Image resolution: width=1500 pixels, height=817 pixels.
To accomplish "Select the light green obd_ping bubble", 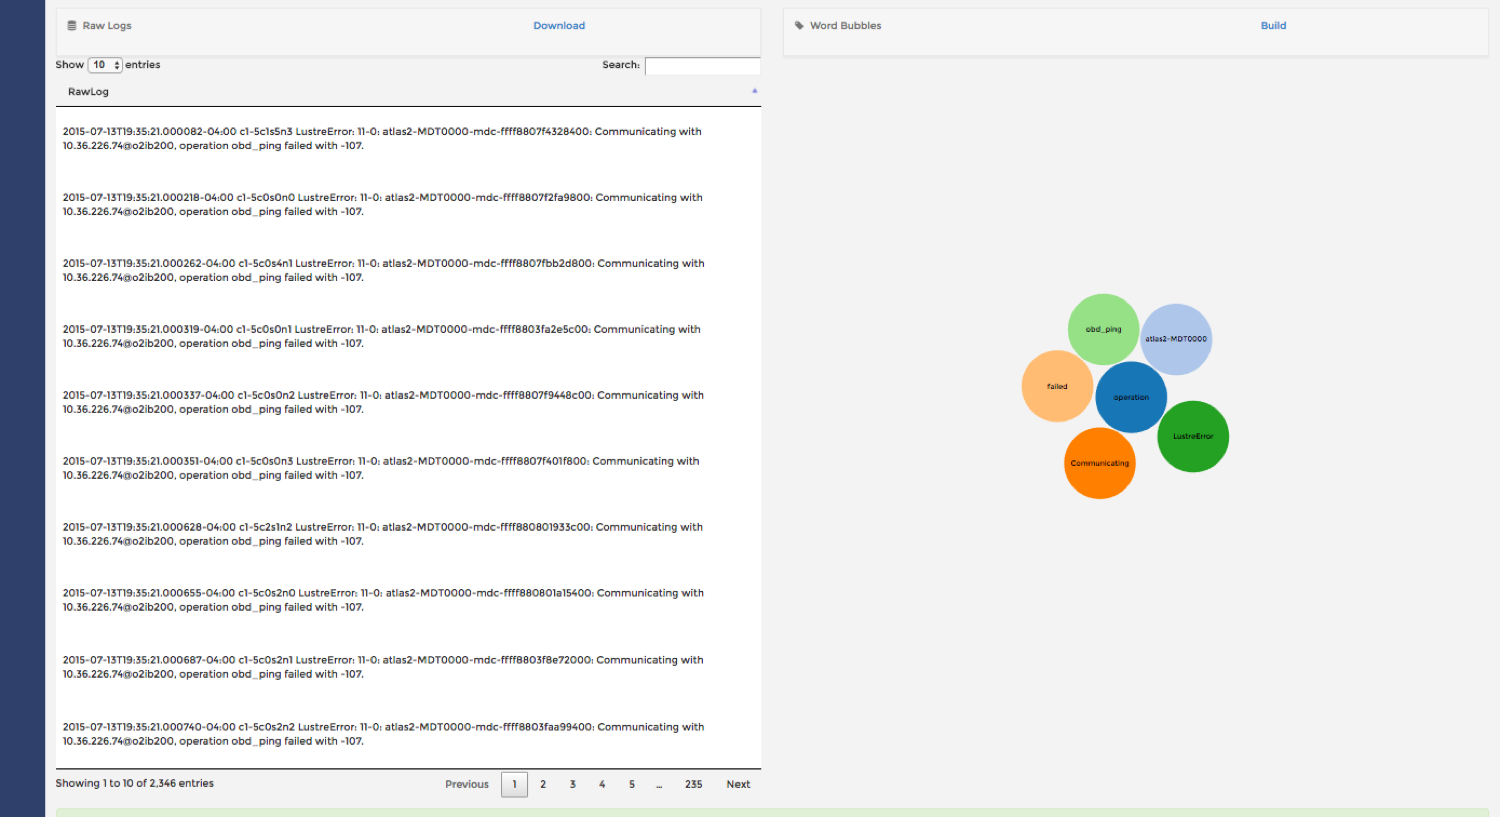I will click(1103, 328).
